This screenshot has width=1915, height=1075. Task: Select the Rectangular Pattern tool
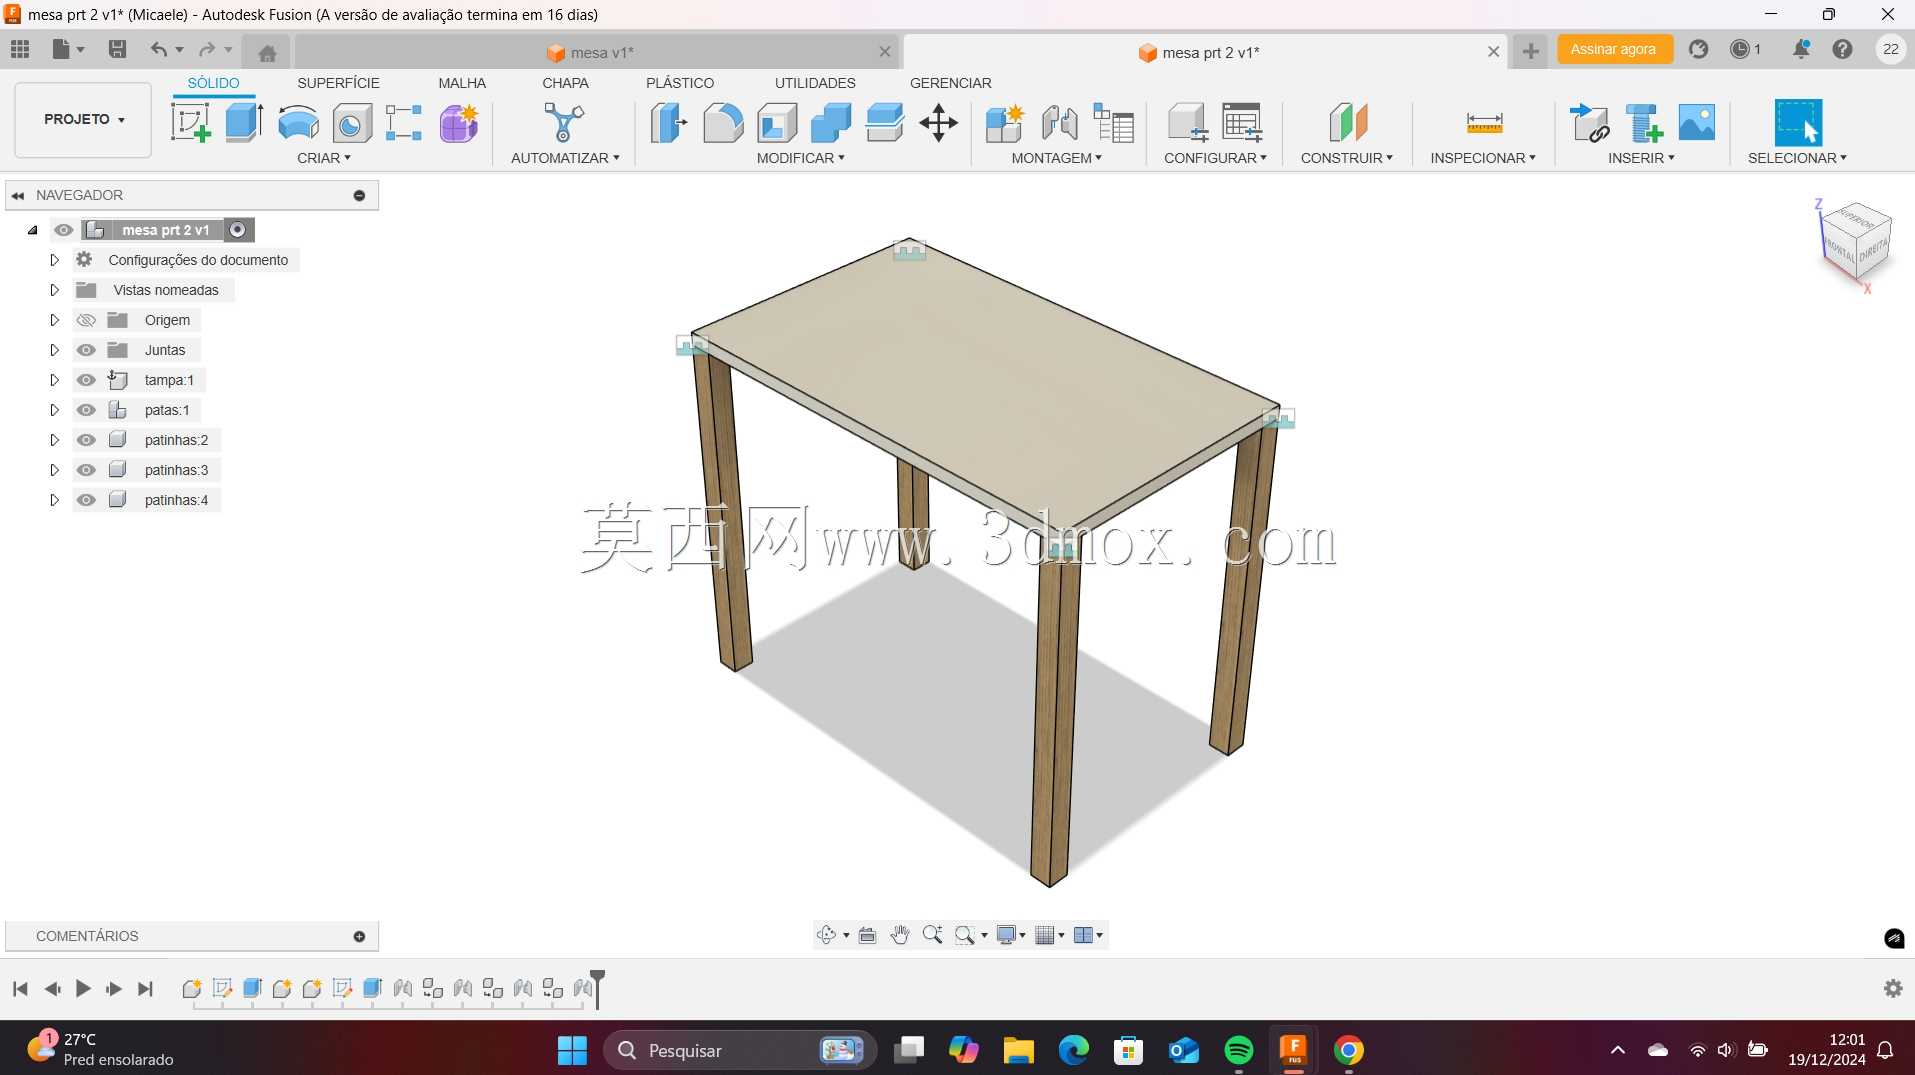click(x=404, y=123)
